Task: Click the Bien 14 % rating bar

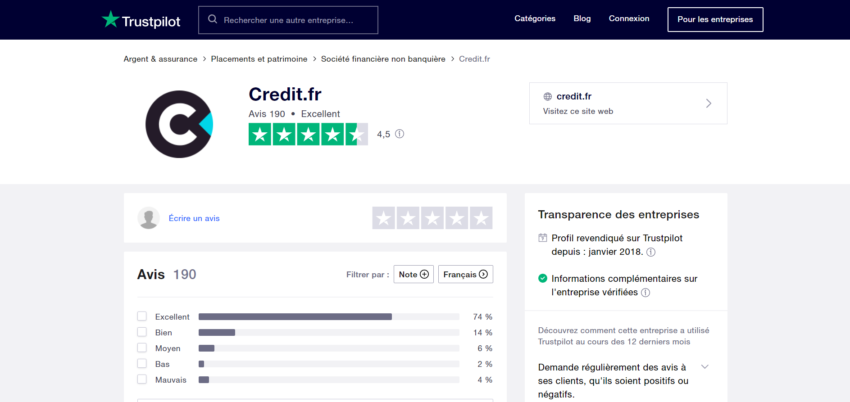Action: 329,332
